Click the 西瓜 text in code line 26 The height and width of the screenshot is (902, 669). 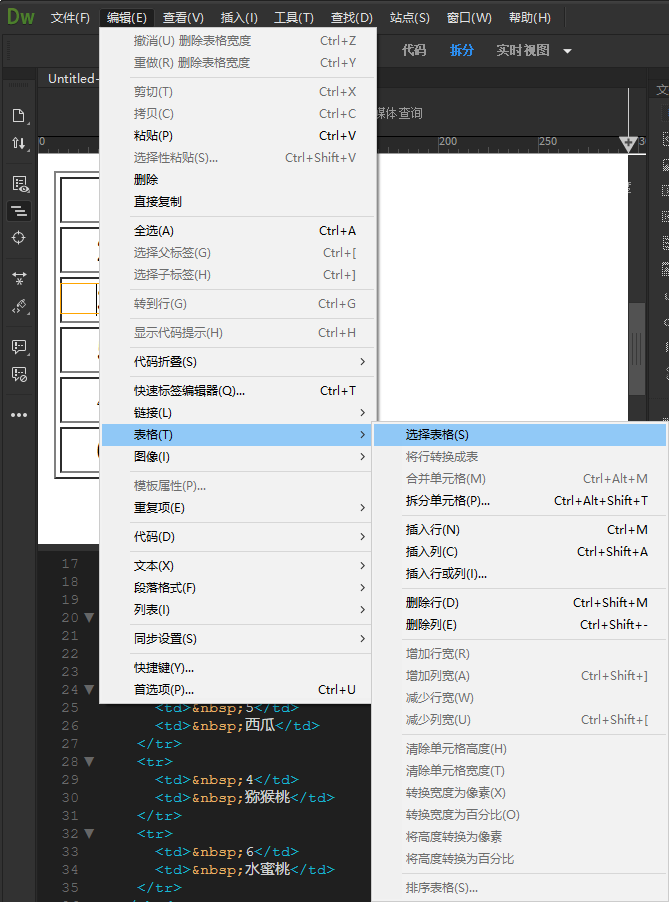(260, 725)
